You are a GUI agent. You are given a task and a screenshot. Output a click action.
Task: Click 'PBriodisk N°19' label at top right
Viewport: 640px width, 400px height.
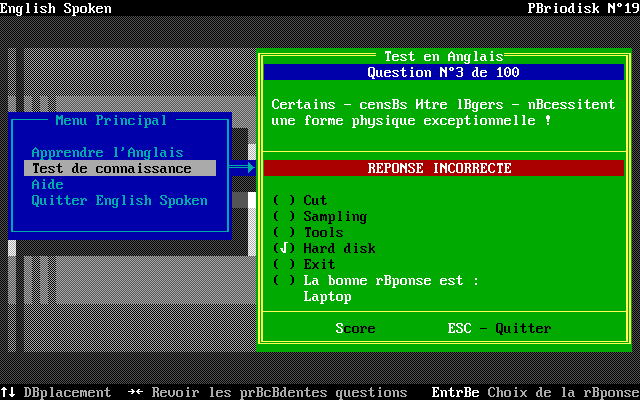pos(584,8)
